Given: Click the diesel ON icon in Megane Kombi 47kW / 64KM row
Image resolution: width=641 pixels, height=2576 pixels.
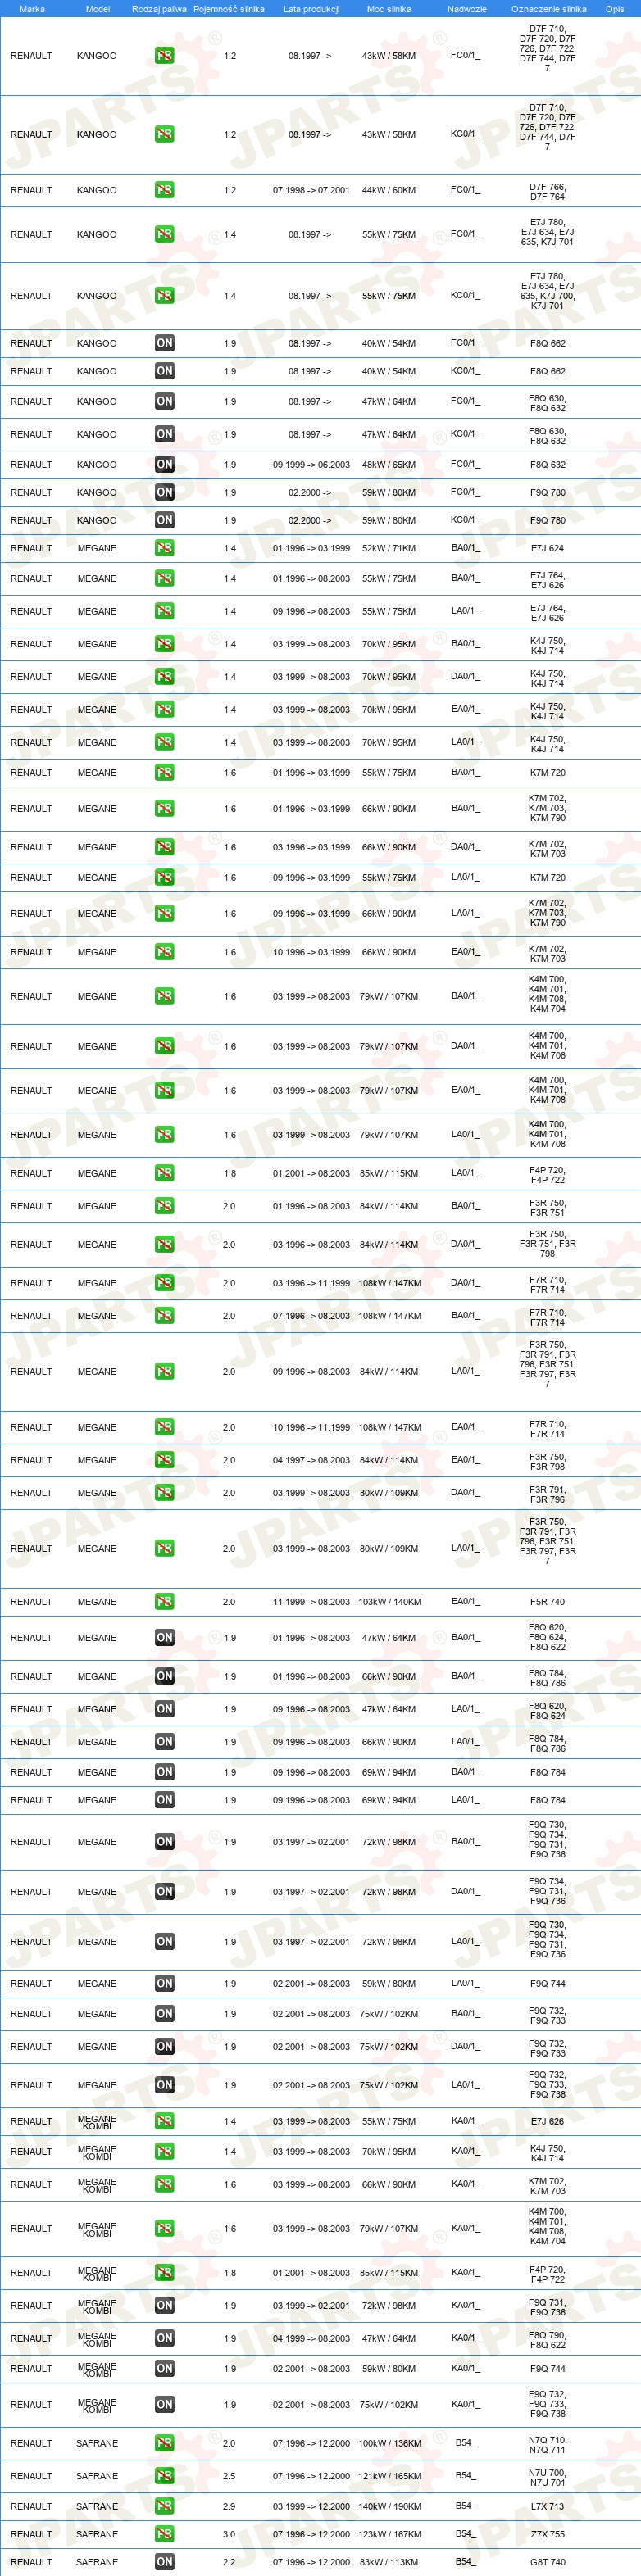Looking at the screenshot, I should point(165,2339).
